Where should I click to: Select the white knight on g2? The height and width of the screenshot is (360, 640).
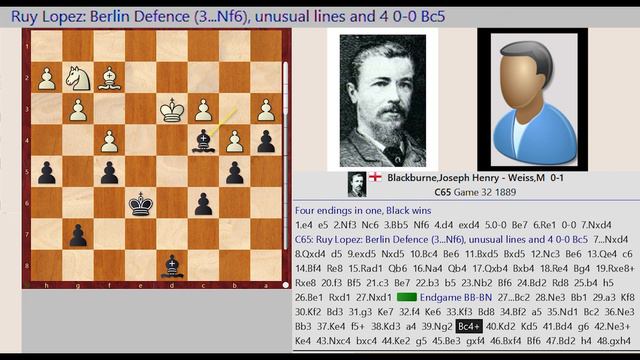coord(78,78)
